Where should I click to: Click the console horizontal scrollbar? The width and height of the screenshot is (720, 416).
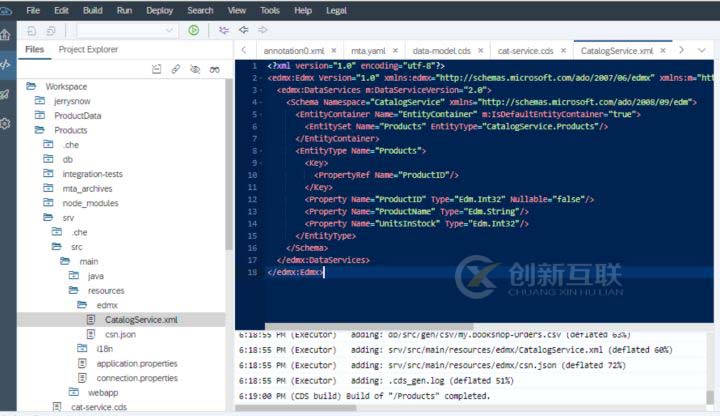(296, 408)
